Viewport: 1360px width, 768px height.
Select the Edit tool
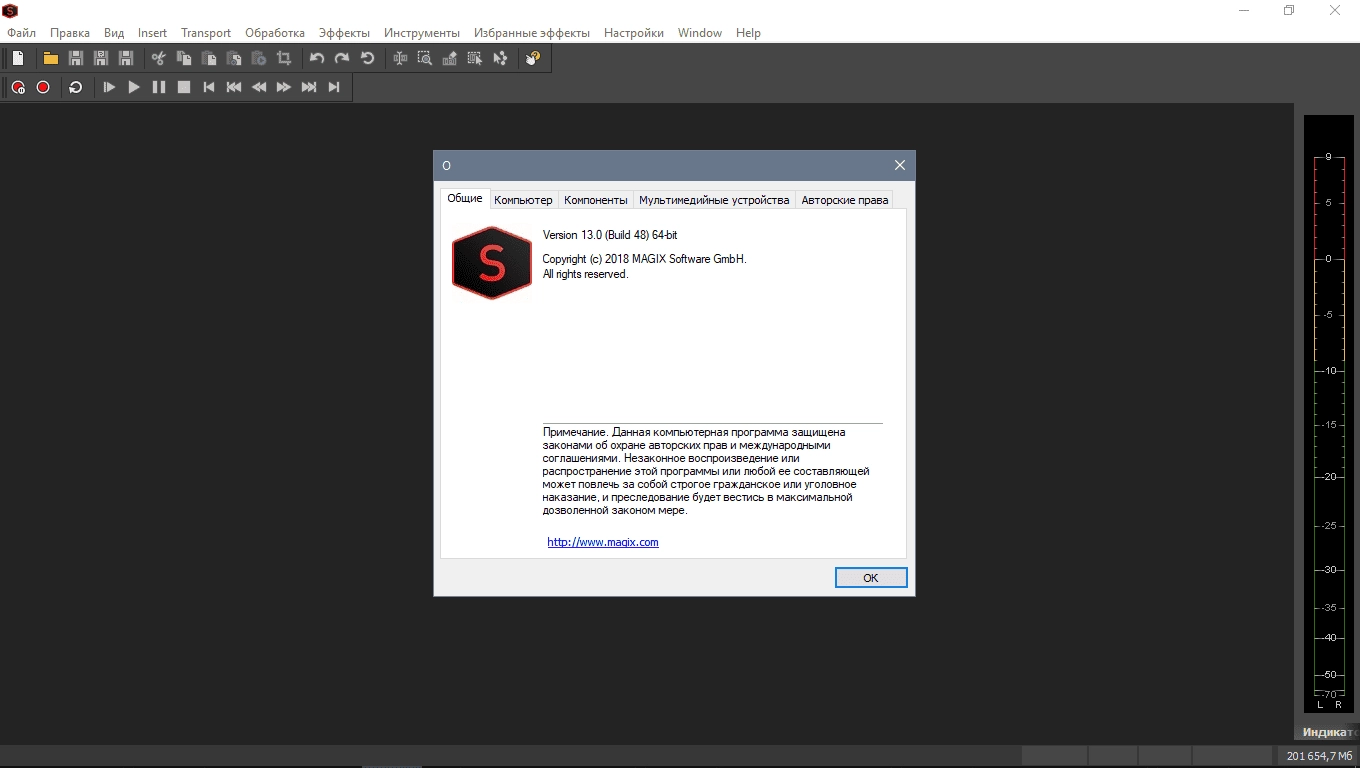tap(400, 58)
